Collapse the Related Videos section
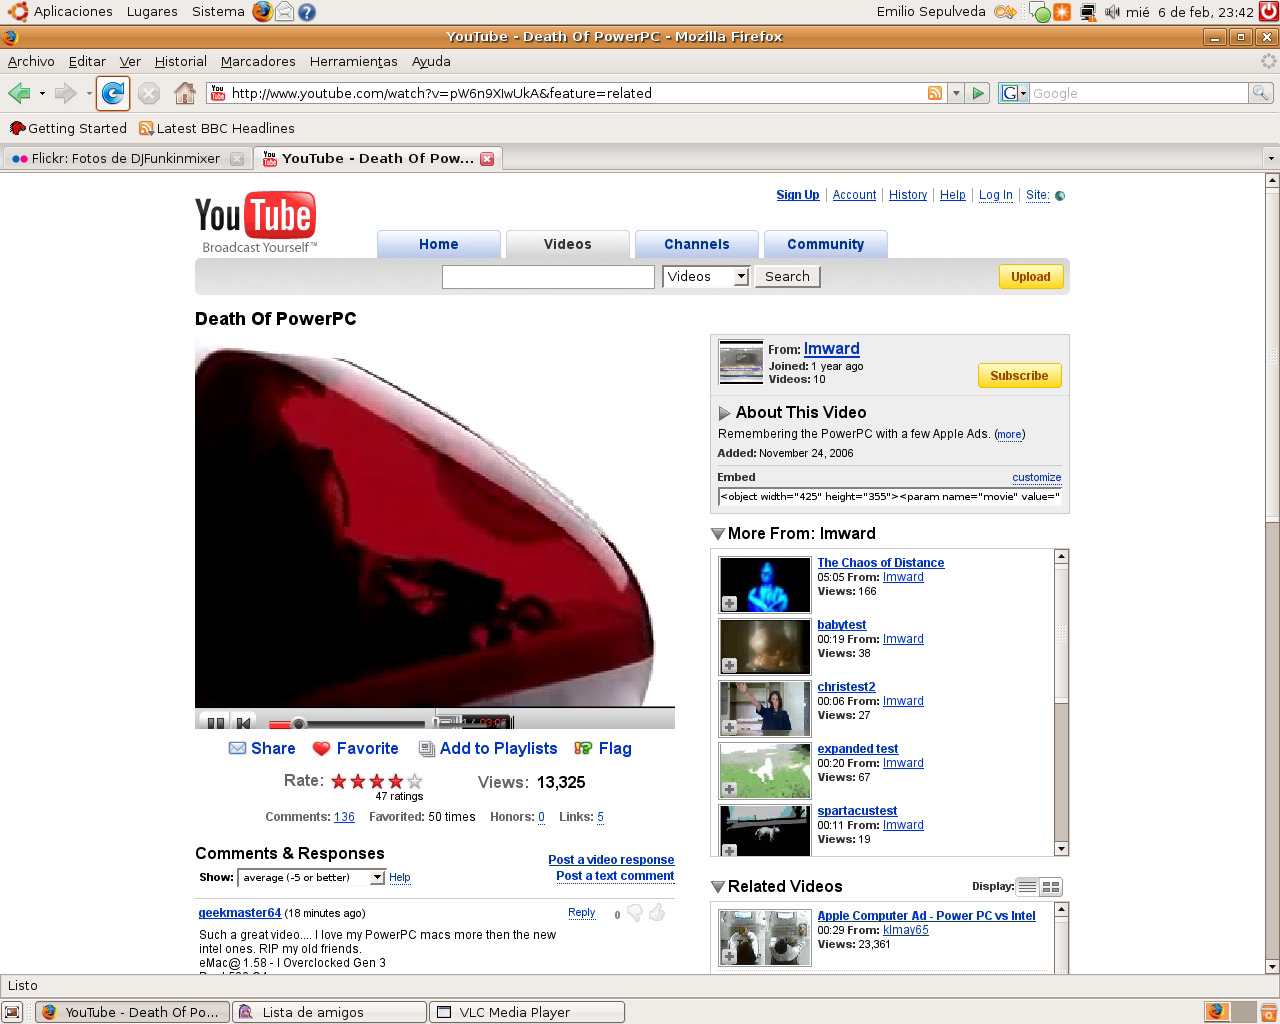Image resolution: width=1280 pixels, height=1024 pixels. coord(718,887)
